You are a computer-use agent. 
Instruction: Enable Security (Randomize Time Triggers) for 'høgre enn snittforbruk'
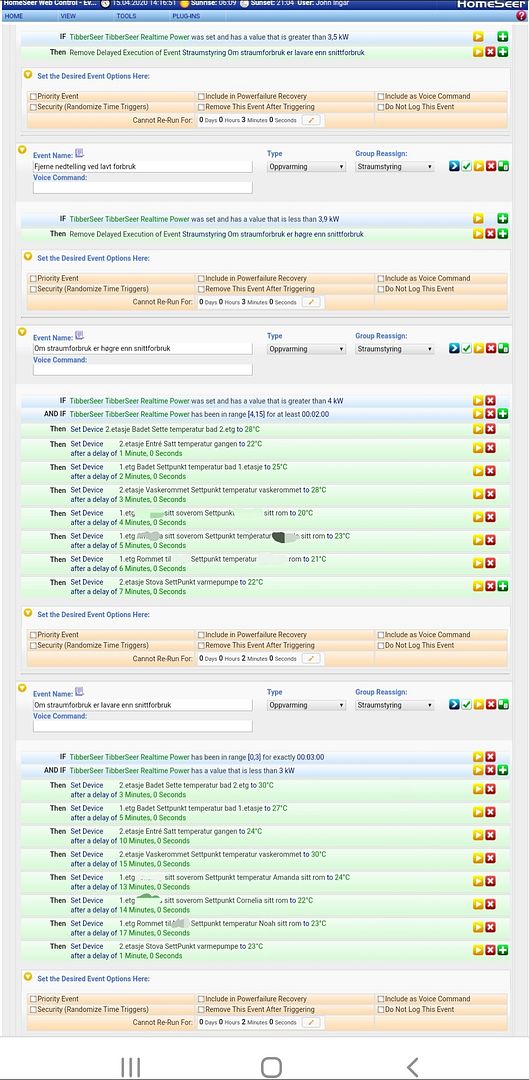click(x=33, y=645)
